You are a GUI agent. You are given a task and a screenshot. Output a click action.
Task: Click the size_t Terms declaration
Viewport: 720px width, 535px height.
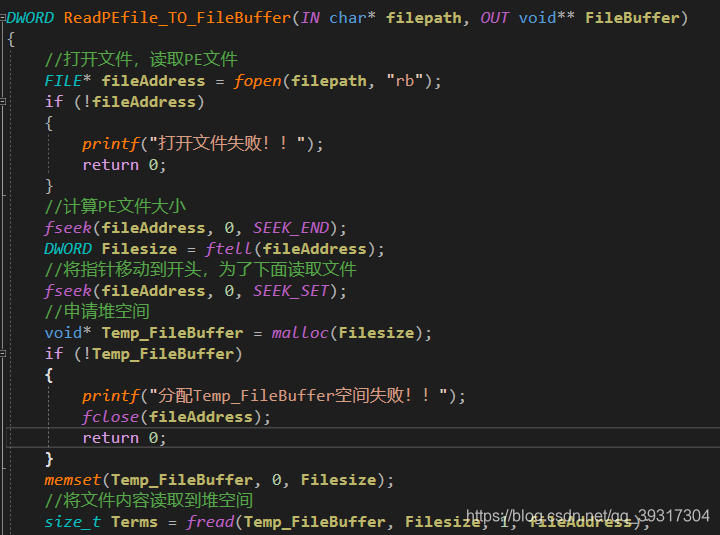tap(101, 522)
